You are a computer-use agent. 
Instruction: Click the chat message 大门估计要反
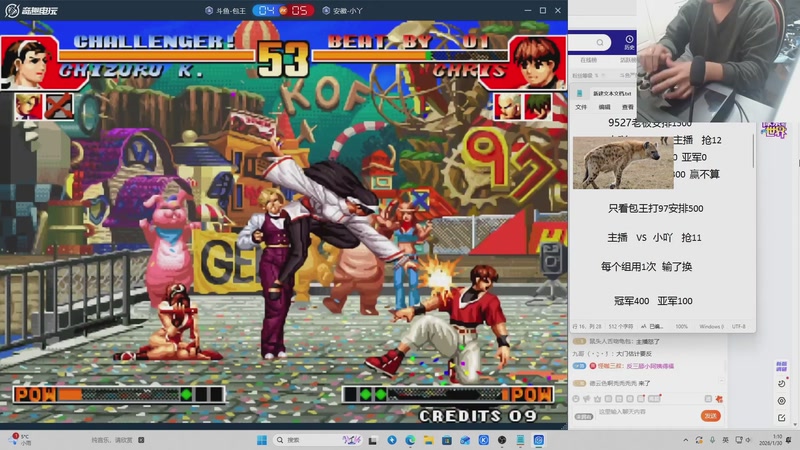click(x=634, y=354)
